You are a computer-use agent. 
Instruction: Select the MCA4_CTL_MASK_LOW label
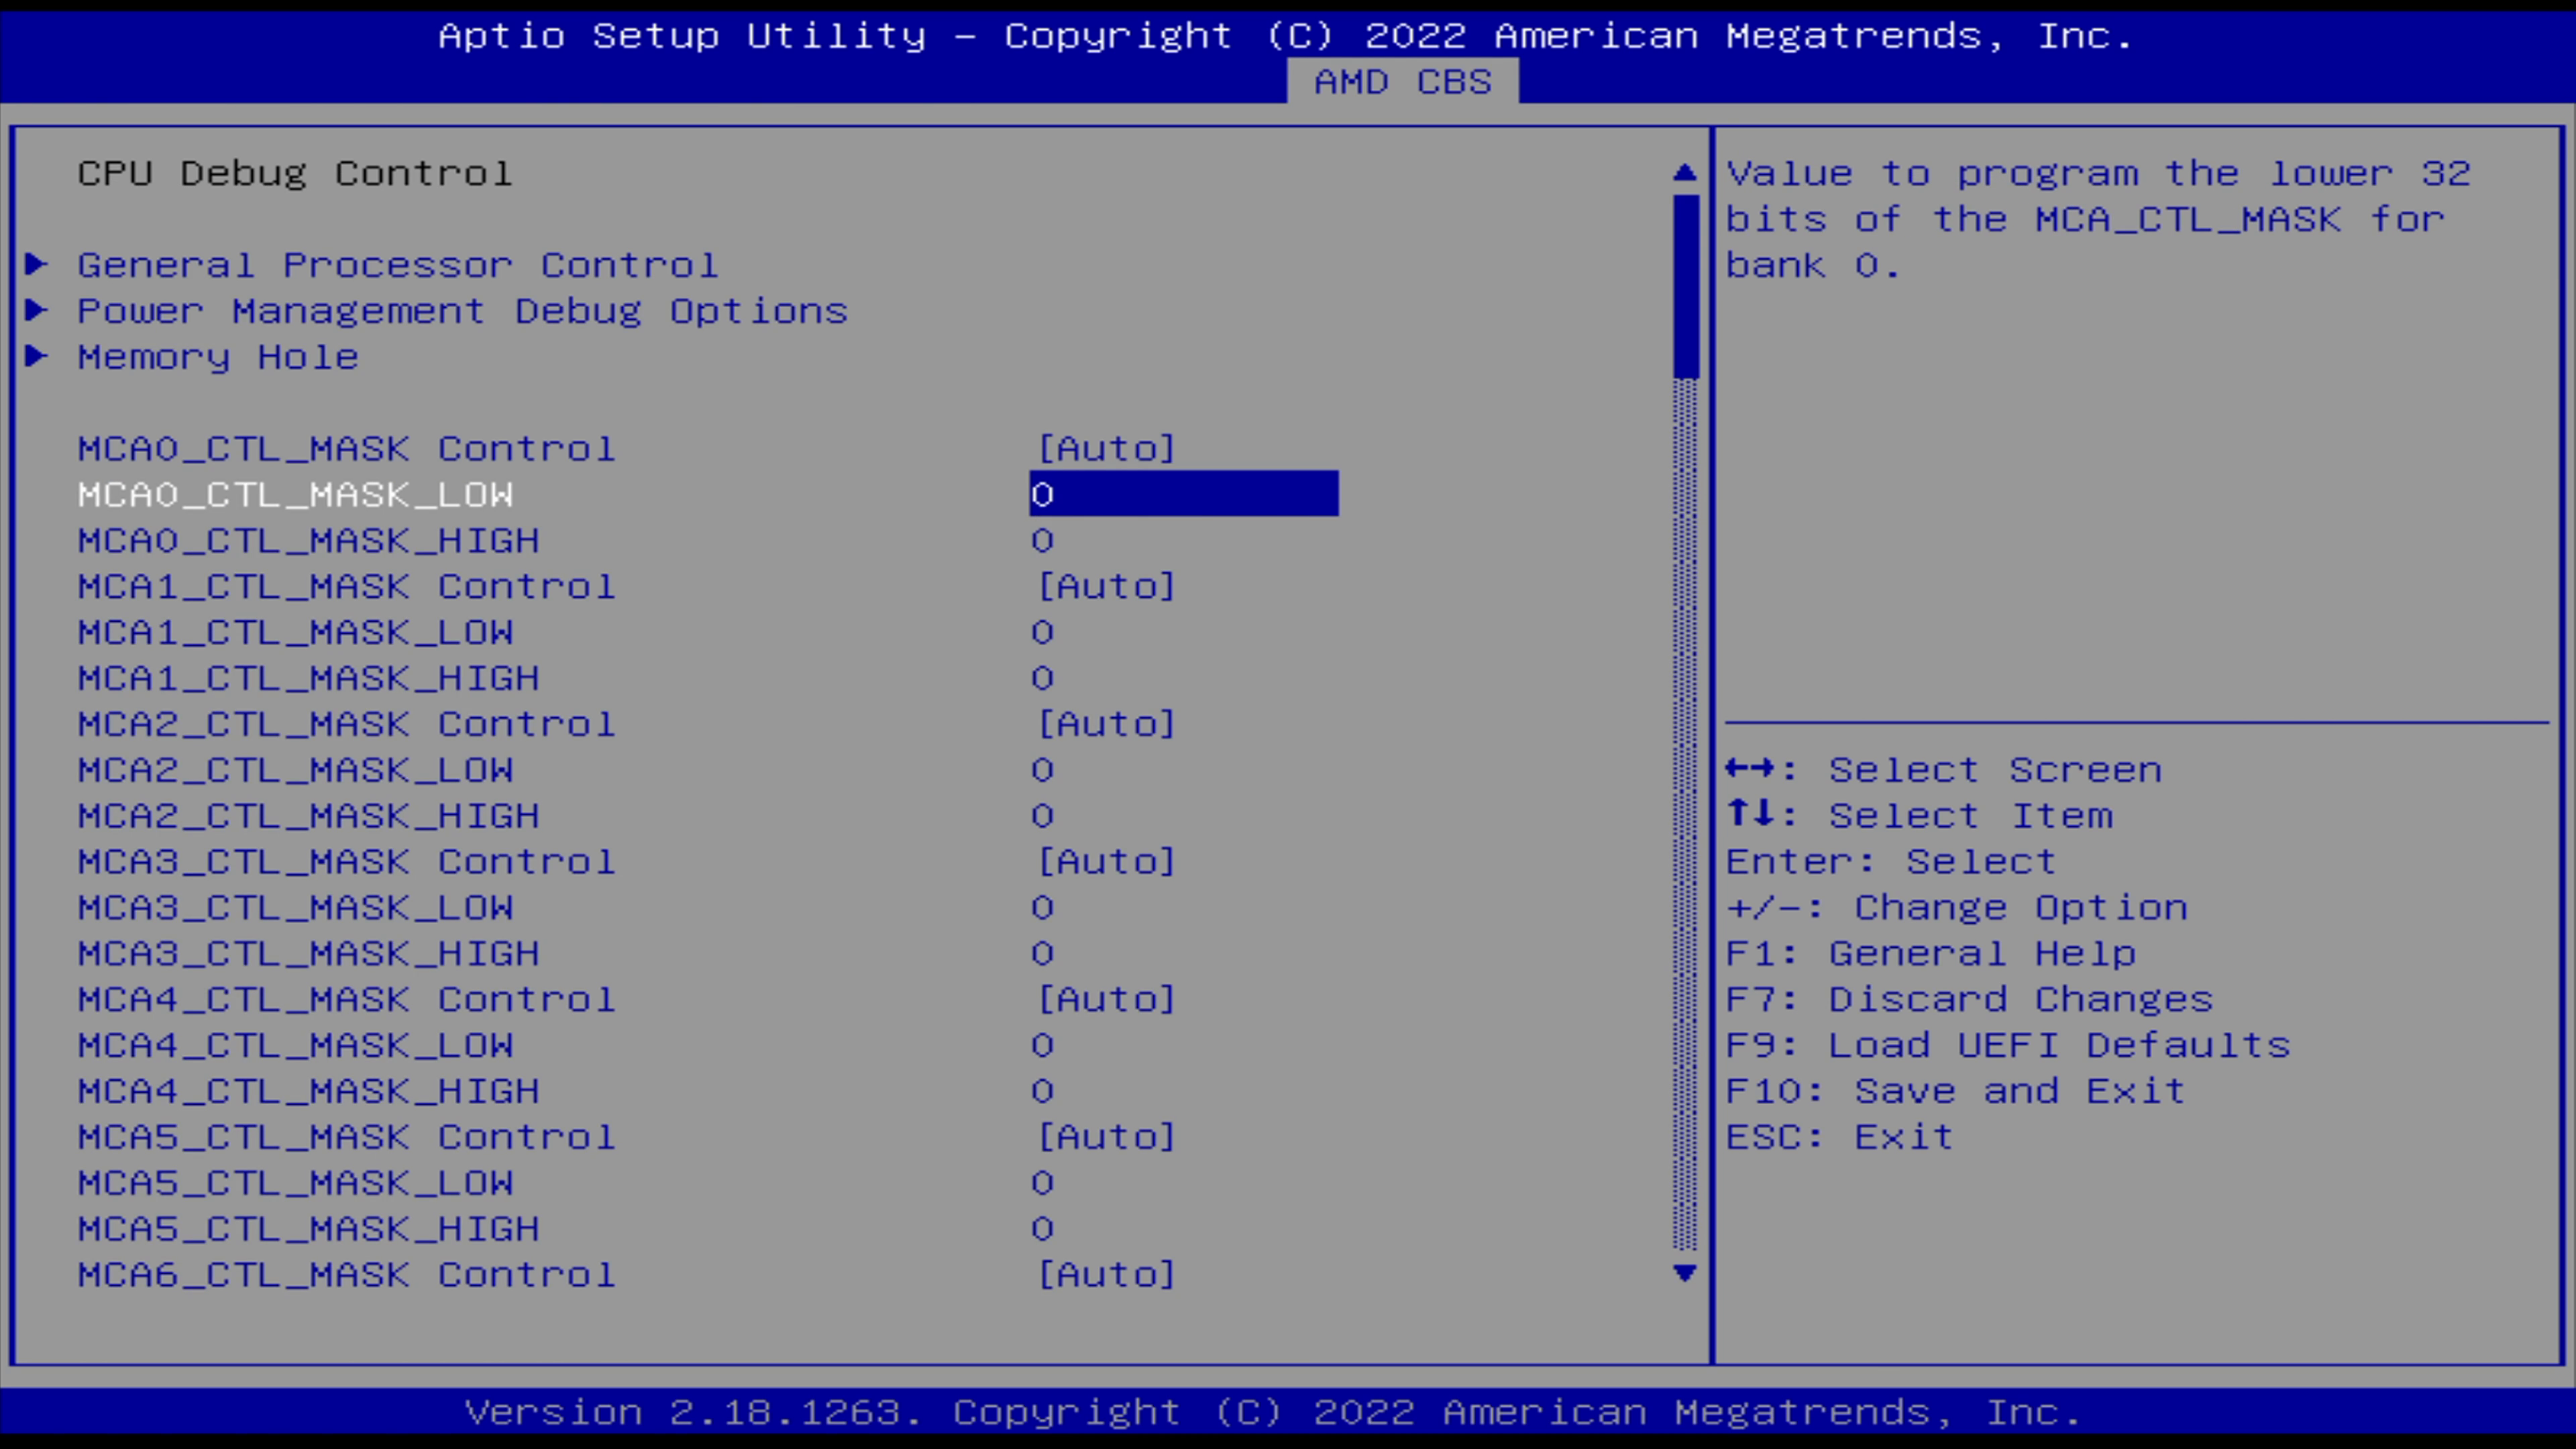pyautogui.click(x=296, y=1045)
